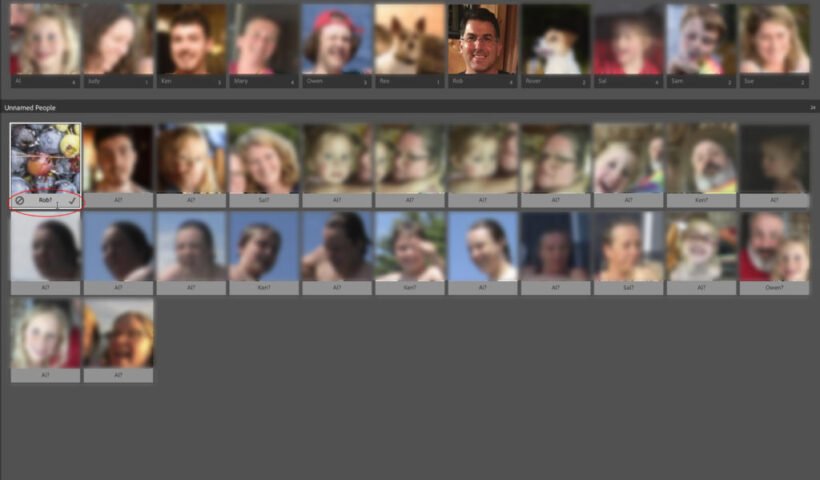
Task: Click the Rob? name field
Action: 45,200
